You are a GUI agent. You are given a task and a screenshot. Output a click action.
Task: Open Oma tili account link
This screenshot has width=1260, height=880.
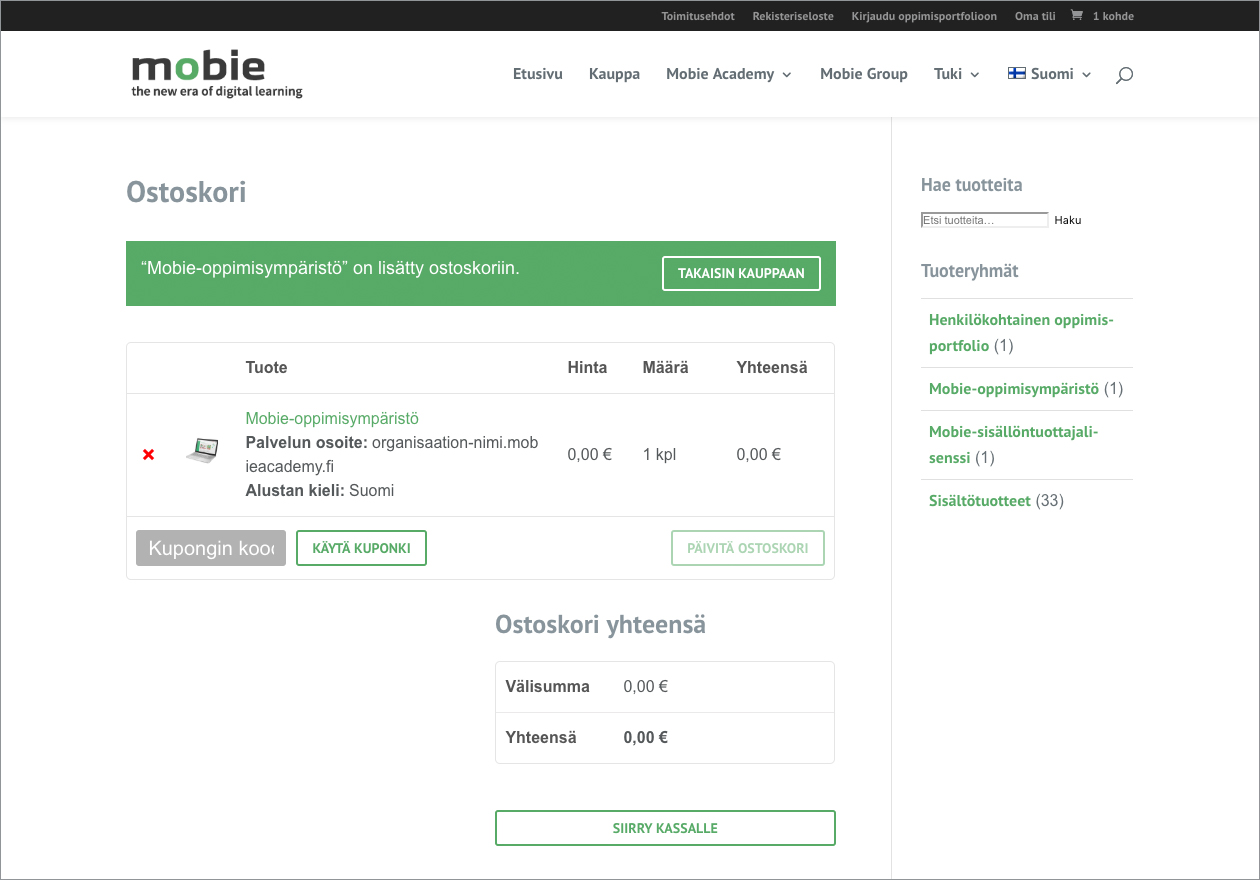(1035, 16)
